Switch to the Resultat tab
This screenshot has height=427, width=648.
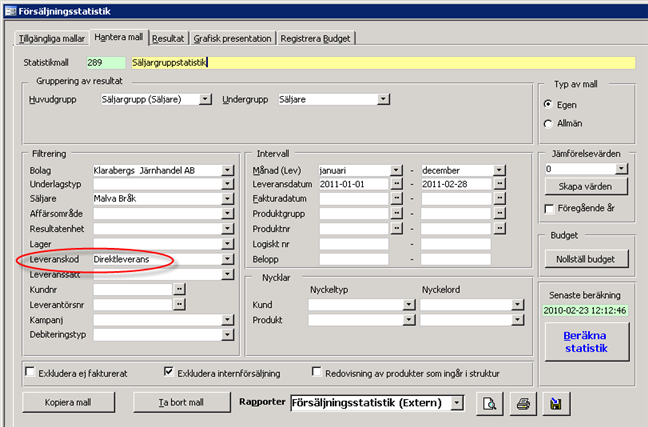coord(168,38)
